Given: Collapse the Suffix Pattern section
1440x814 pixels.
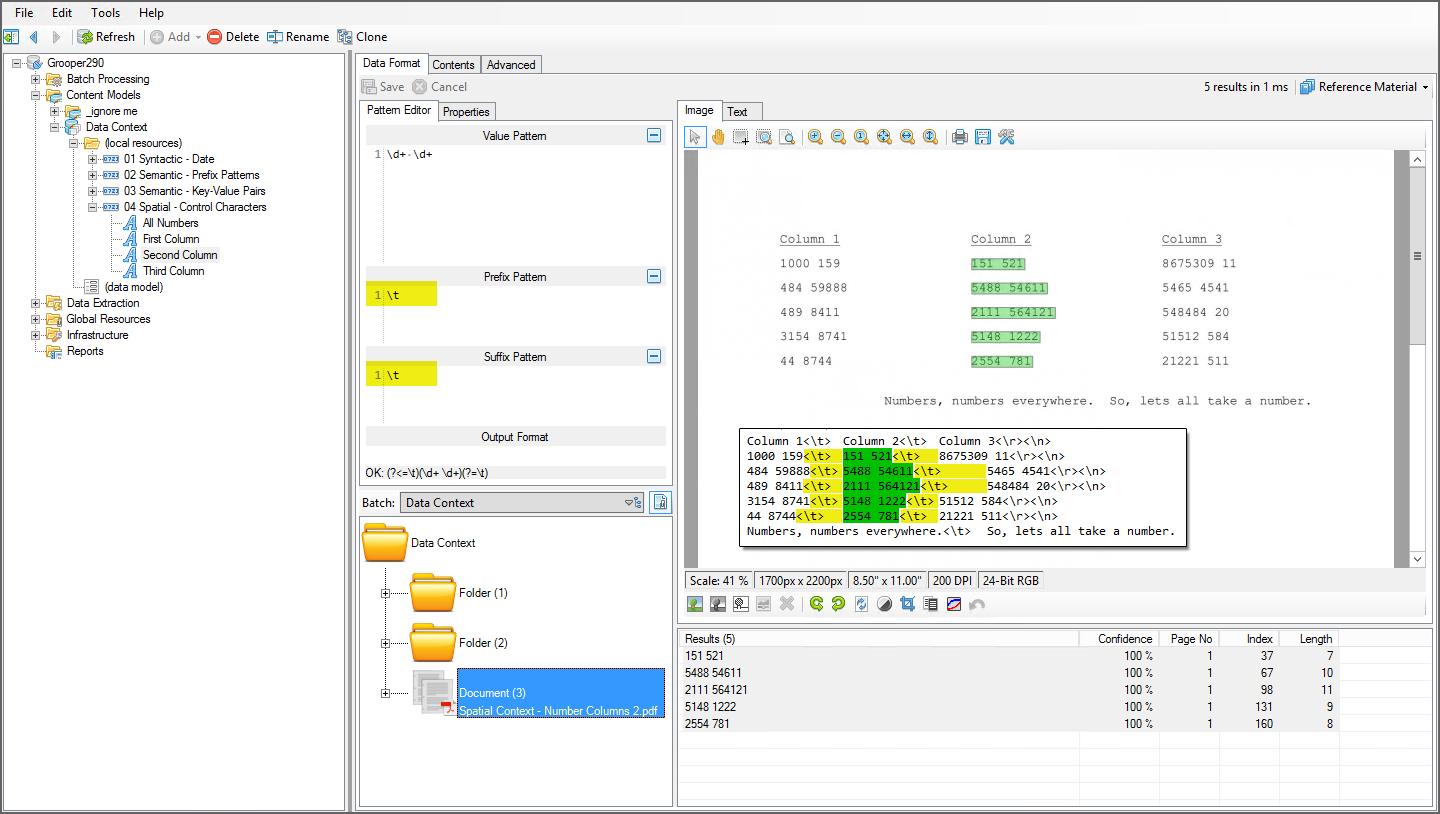Looking at the screenshot, I should pos(654,356).
